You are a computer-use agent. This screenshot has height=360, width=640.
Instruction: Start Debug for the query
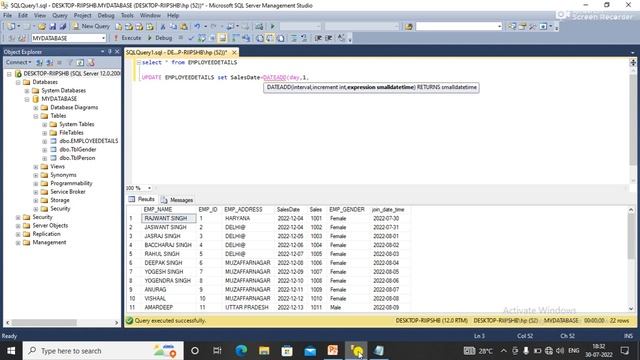coord(160,38)
